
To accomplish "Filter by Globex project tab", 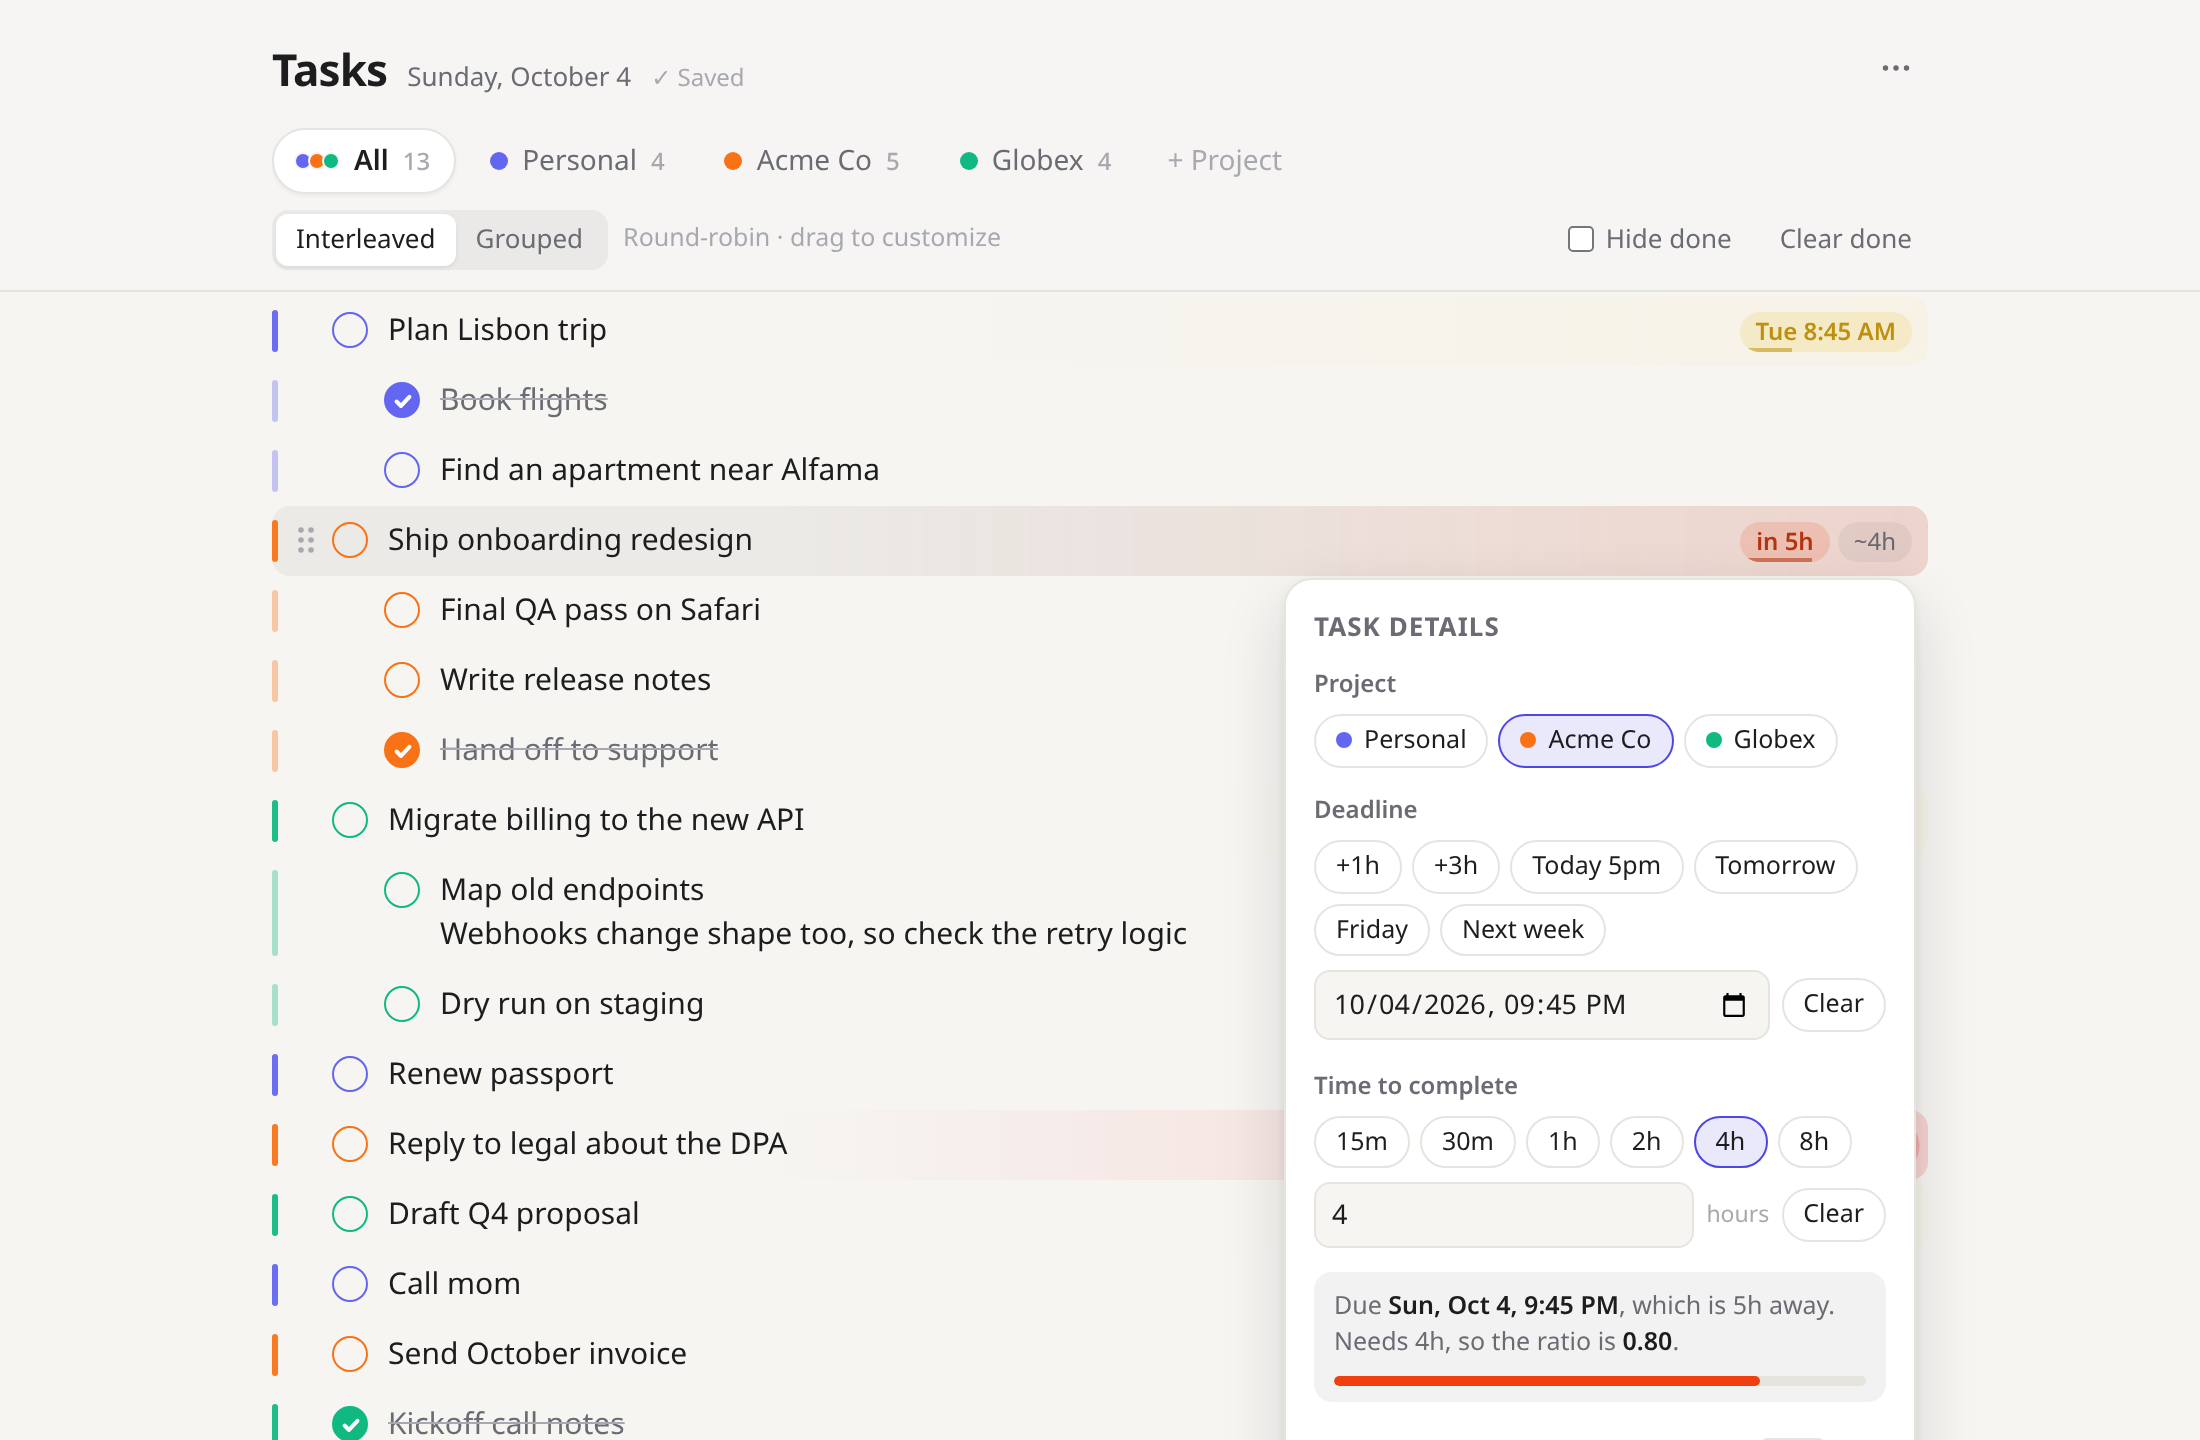I will pos(1035,161).
